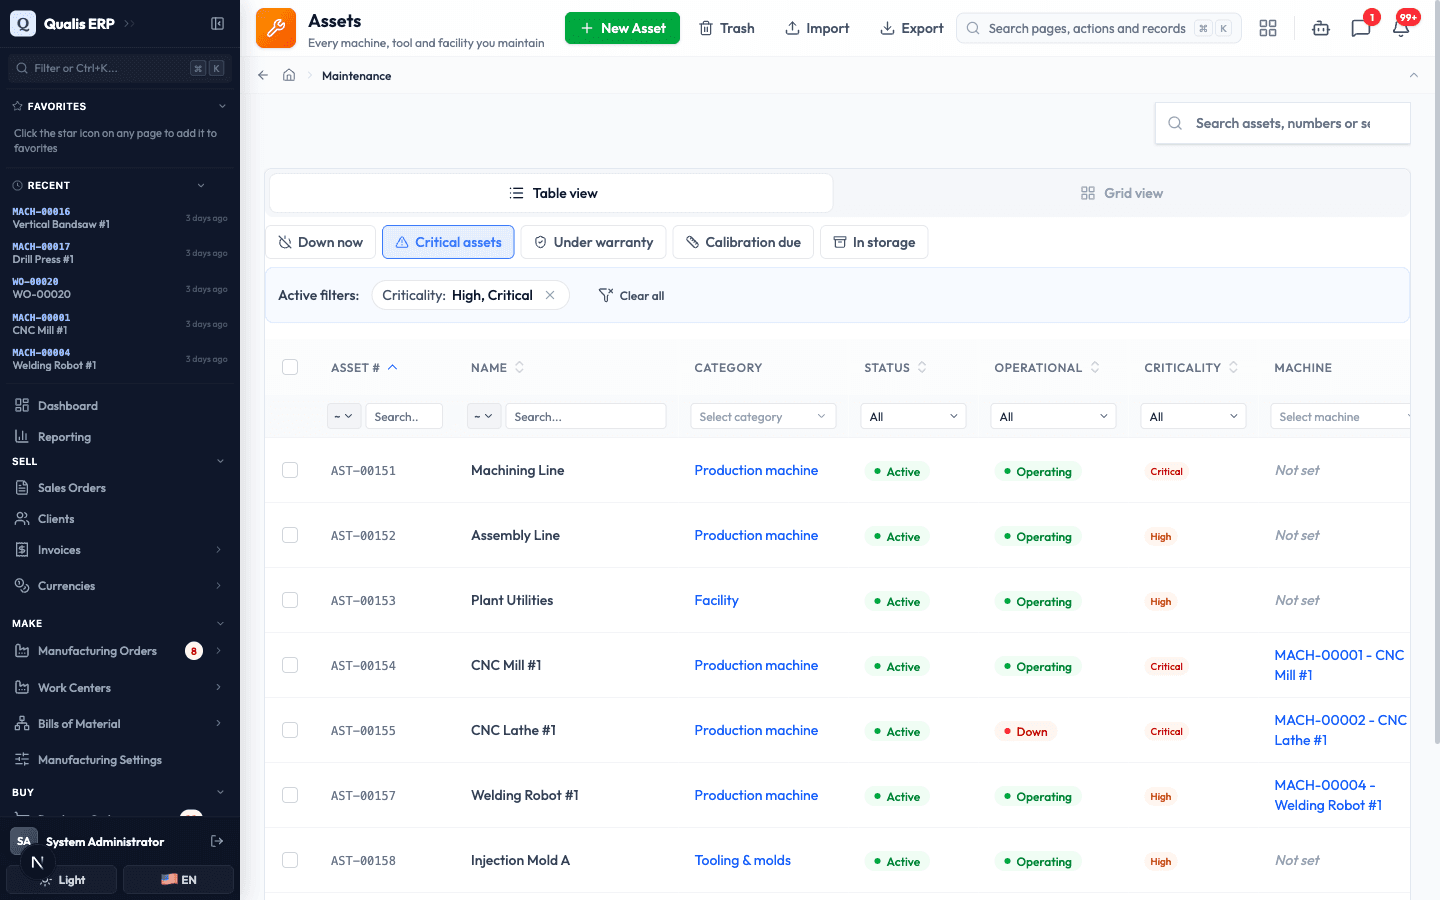
Task: Collapse the sidebar panel icon
Action: click(217, 23)
